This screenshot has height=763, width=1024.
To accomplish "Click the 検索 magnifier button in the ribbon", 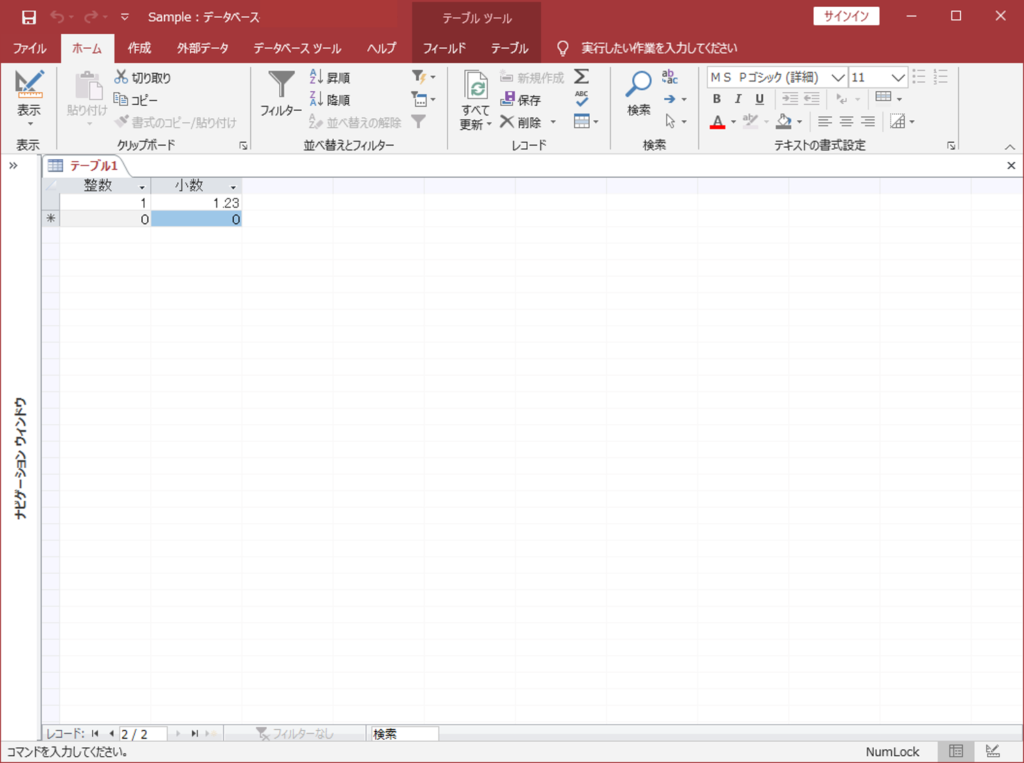I will coord(639,94).
